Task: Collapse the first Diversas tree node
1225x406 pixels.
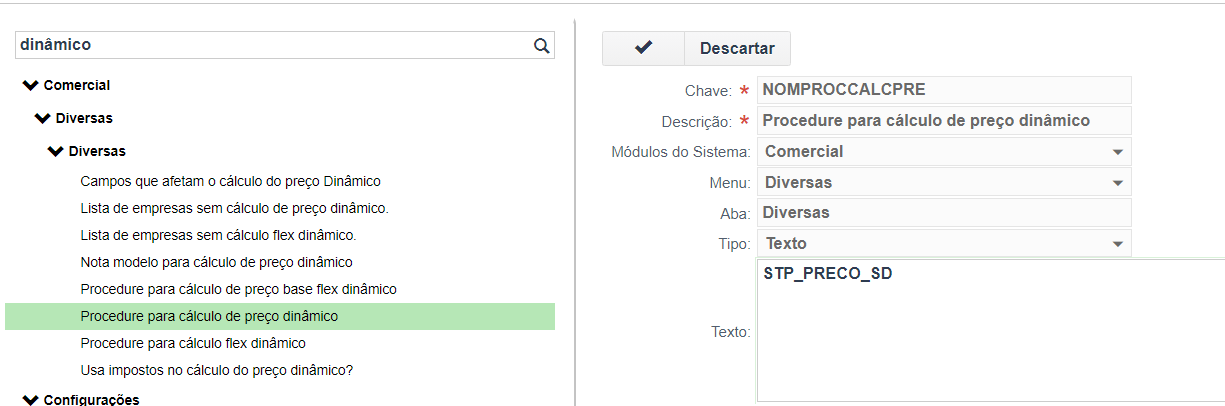Action: 42,118
